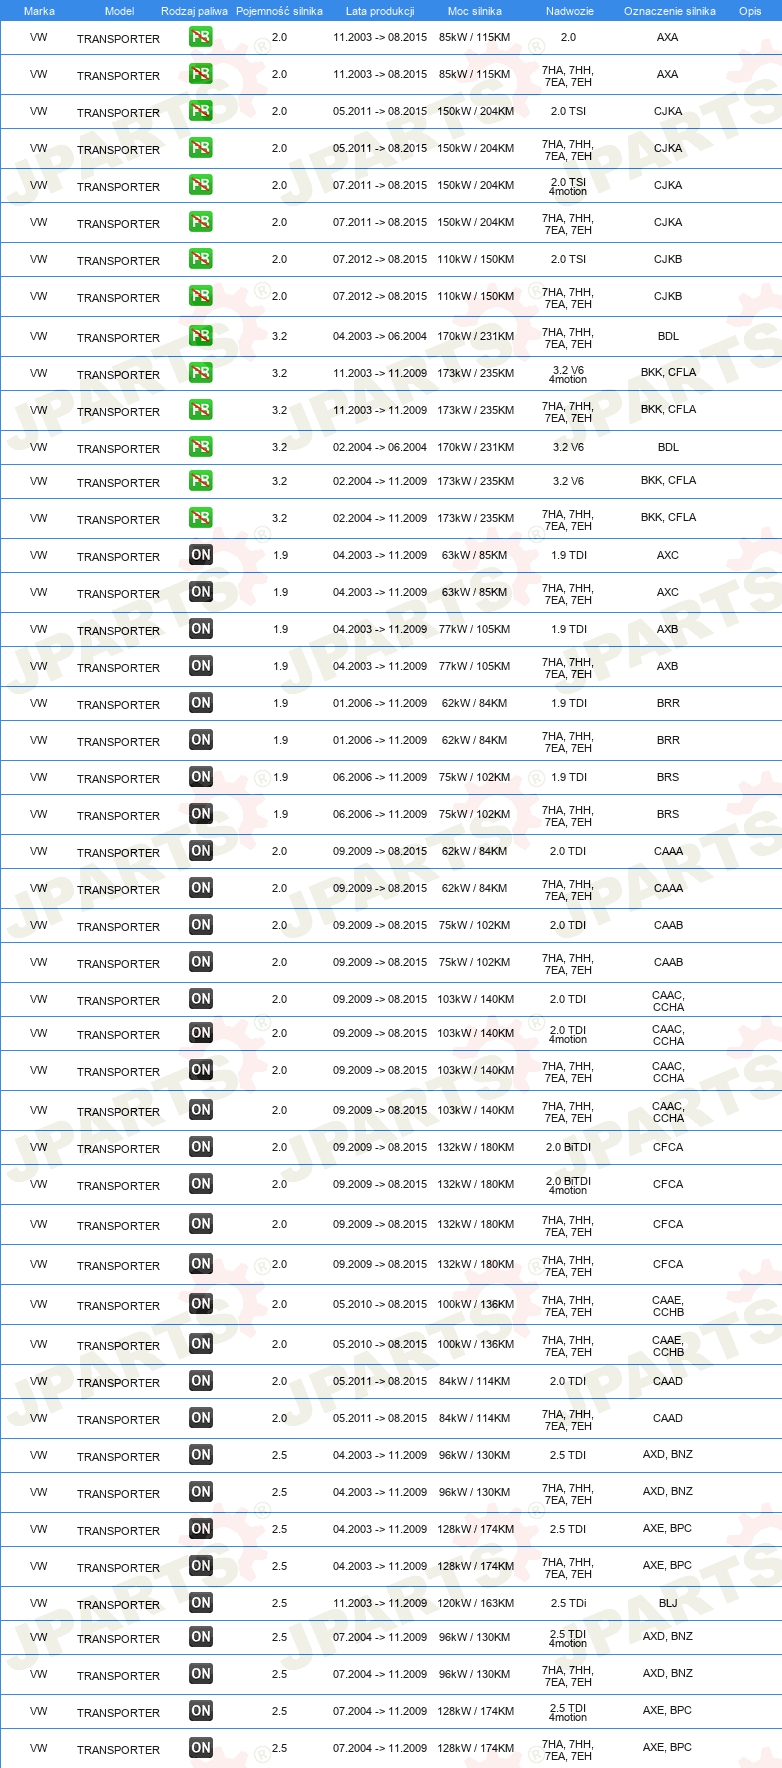Select the ON icon in the 07.2004 2.5 TDI 4motion AXE, BPC row
The height and width of the screenshot is (1768, 782).
(x=201, y=1711)
